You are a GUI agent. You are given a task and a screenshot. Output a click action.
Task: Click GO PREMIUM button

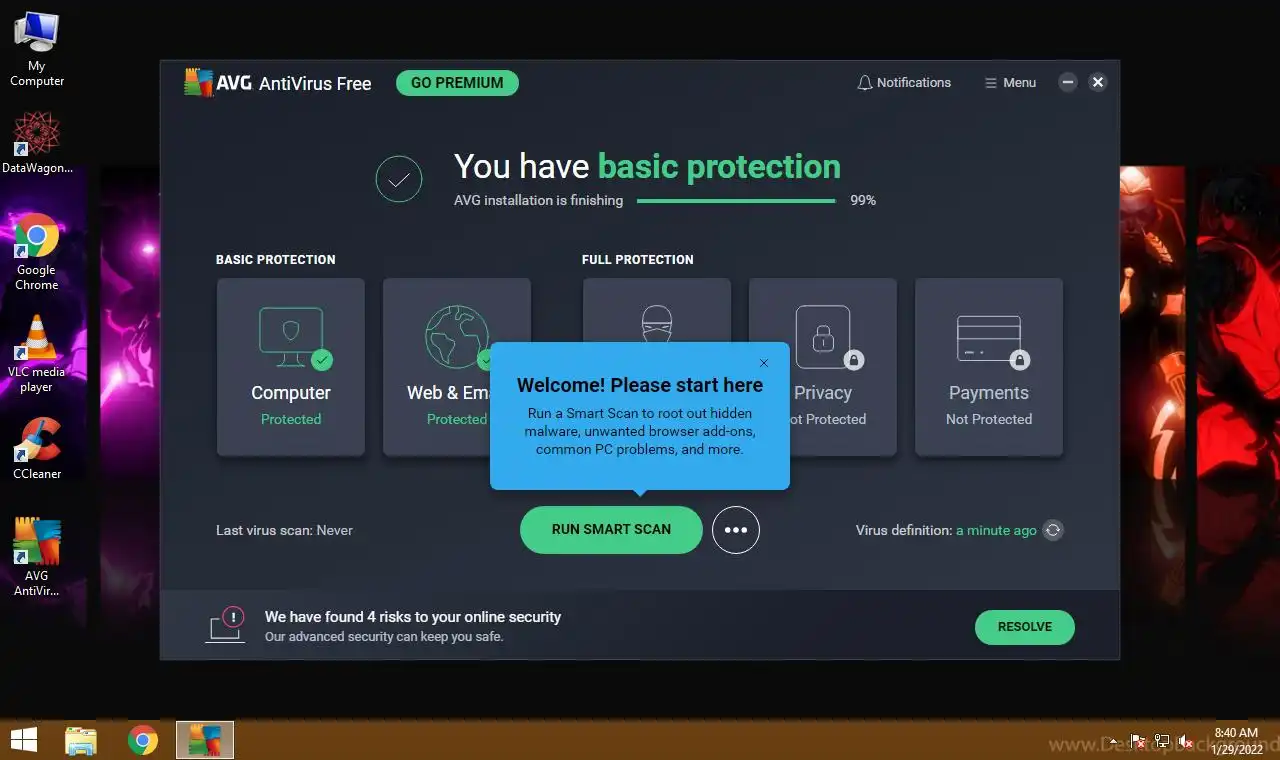(457, 83)
